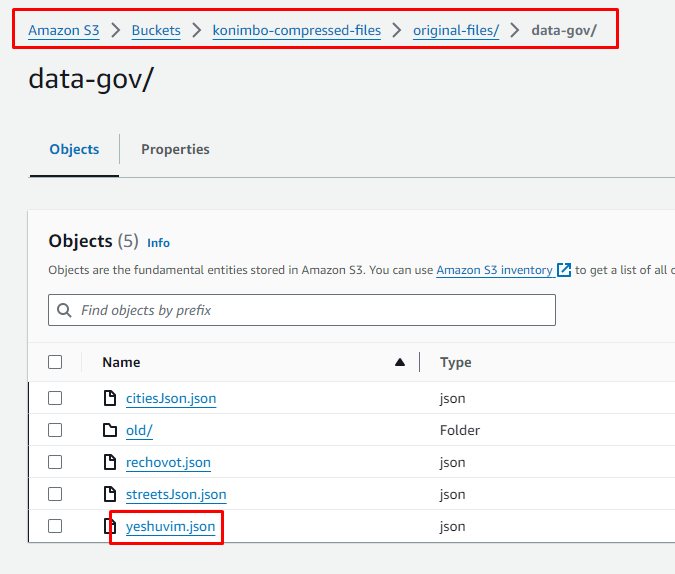Navigate to original-files/ breadcrumb

click(x=456, y=31)
